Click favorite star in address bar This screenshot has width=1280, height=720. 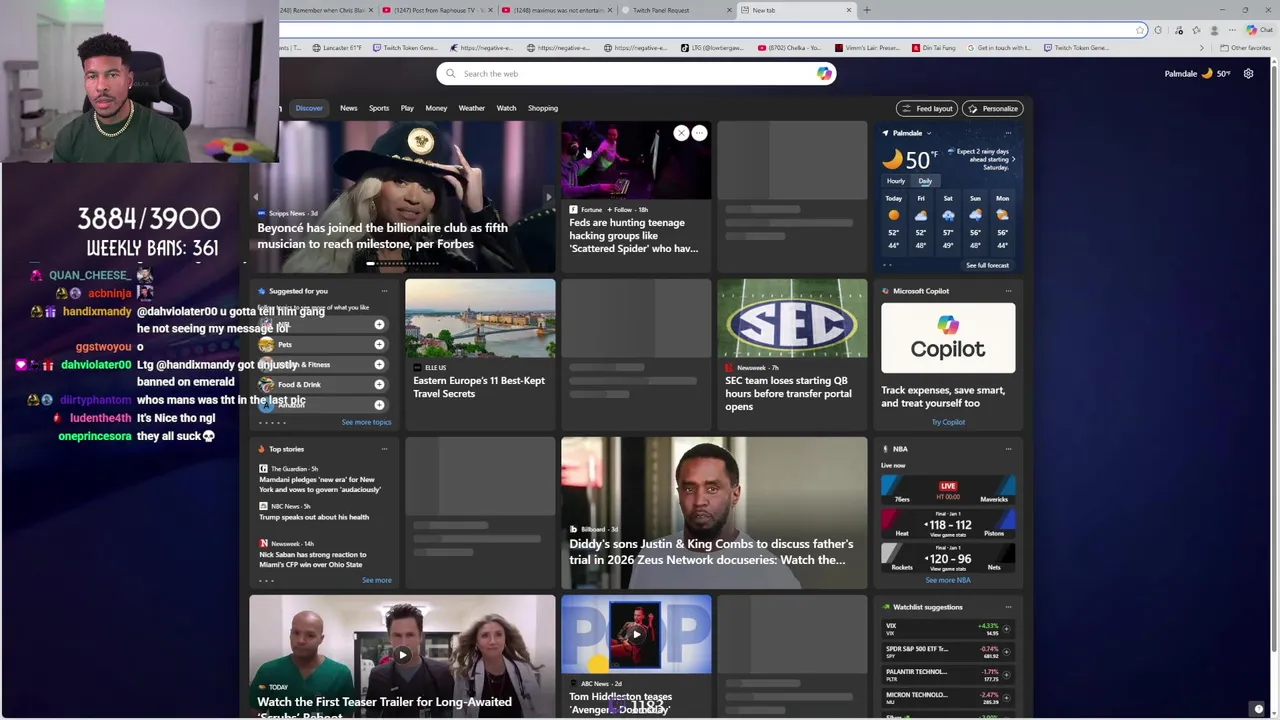[x=1140, y=30]
